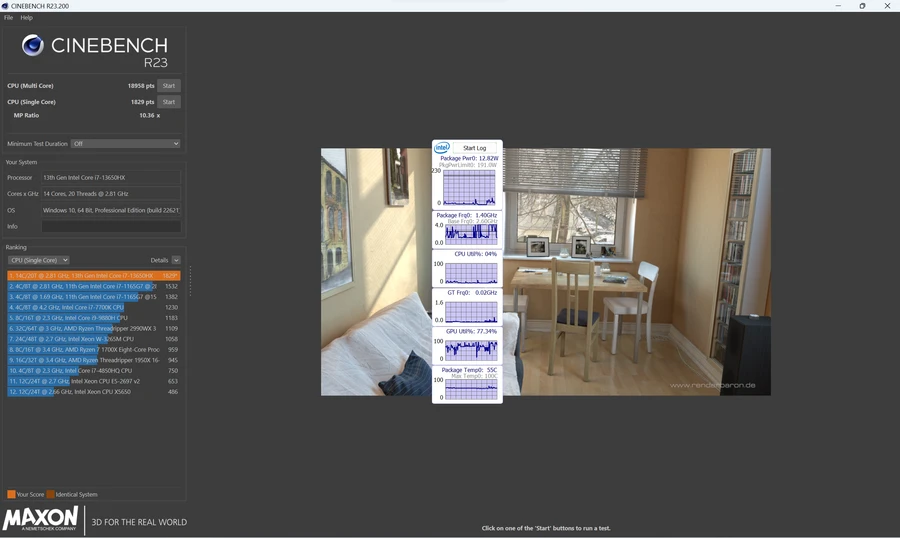Screen dimensions: 900x538
Task: Click the Cores x GHz field
Action: coord(111,193)
